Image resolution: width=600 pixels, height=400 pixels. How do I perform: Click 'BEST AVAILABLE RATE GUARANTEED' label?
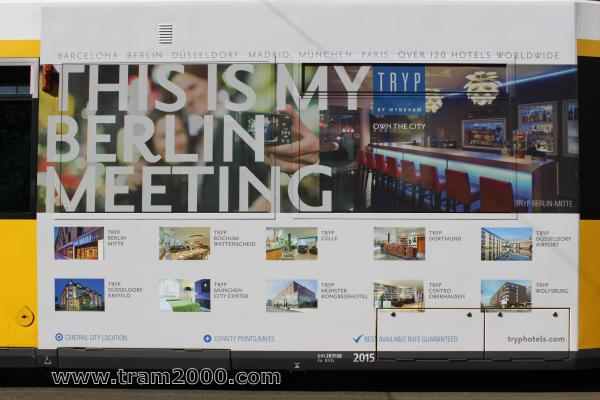point(411,339)
